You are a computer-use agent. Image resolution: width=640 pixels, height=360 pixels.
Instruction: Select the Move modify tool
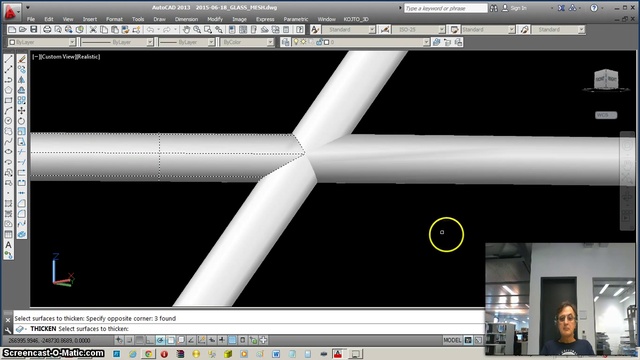22,111
